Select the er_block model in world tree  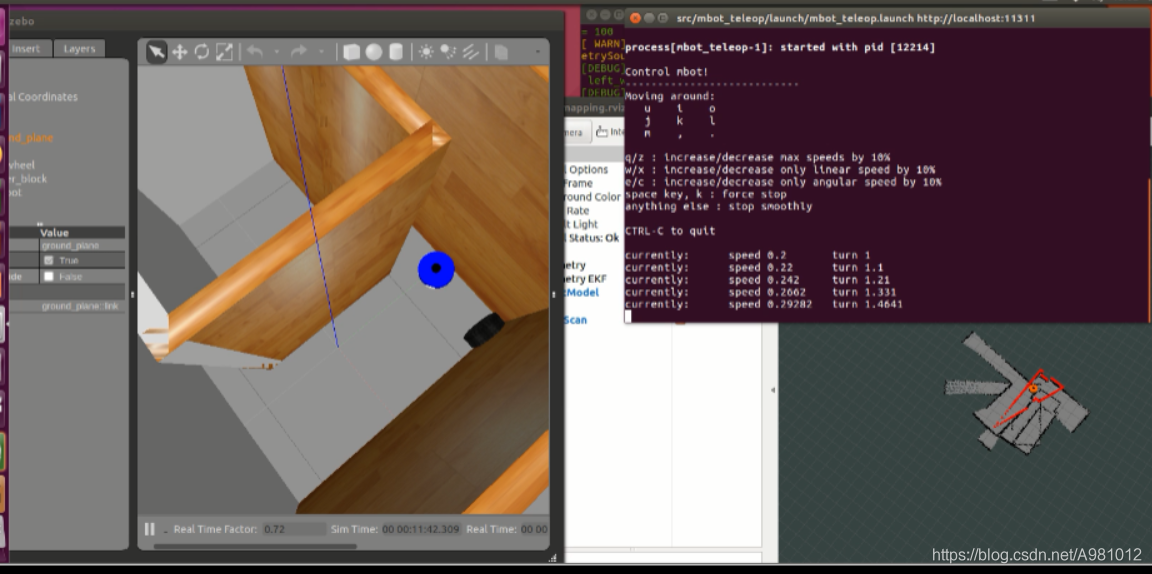pyautogui.click(x=28, y=179)
